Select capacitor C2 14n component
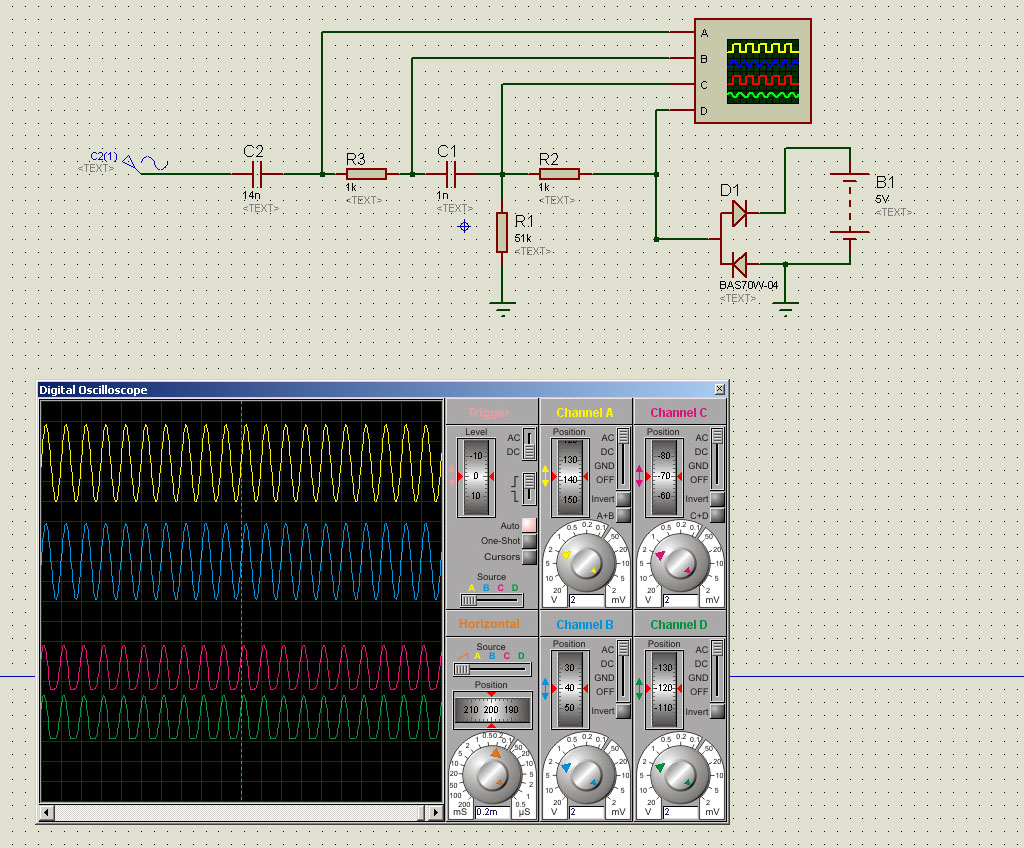This screenshot has width=1024, height=848. pos(256,174)
